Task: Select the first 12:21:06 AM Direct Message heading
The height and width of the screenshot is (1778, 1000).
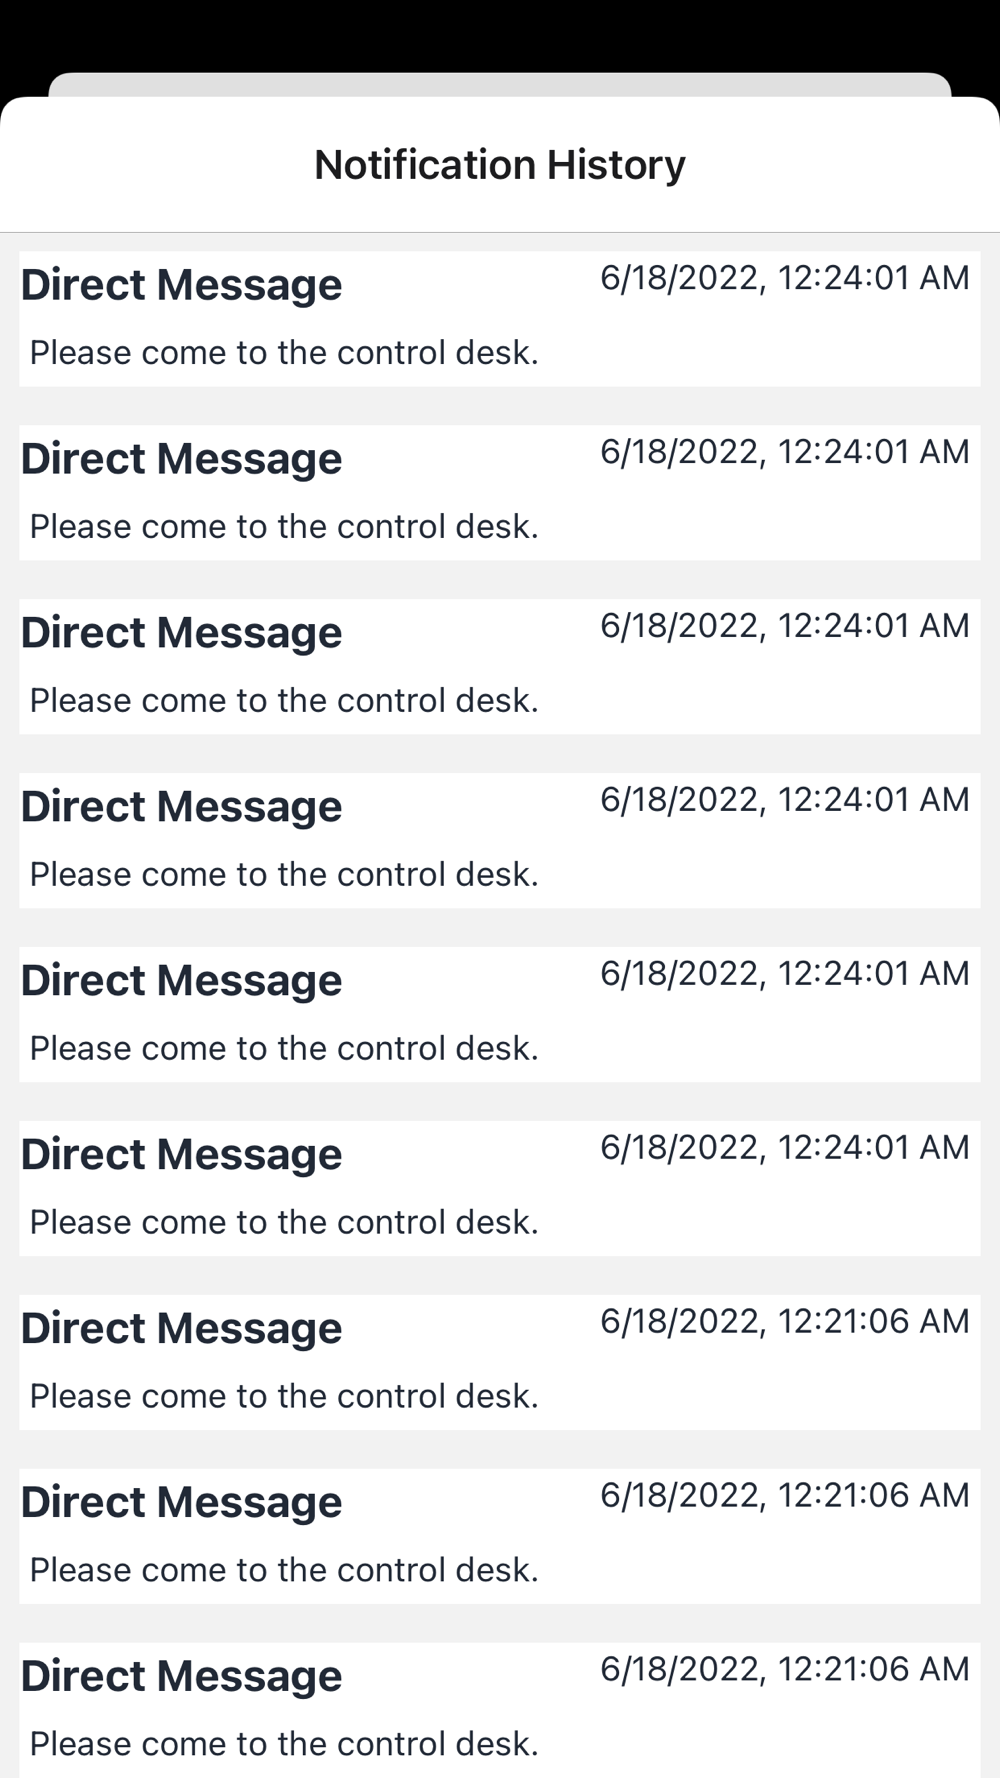Action: pyautogui.click(x=182, y=1329)
